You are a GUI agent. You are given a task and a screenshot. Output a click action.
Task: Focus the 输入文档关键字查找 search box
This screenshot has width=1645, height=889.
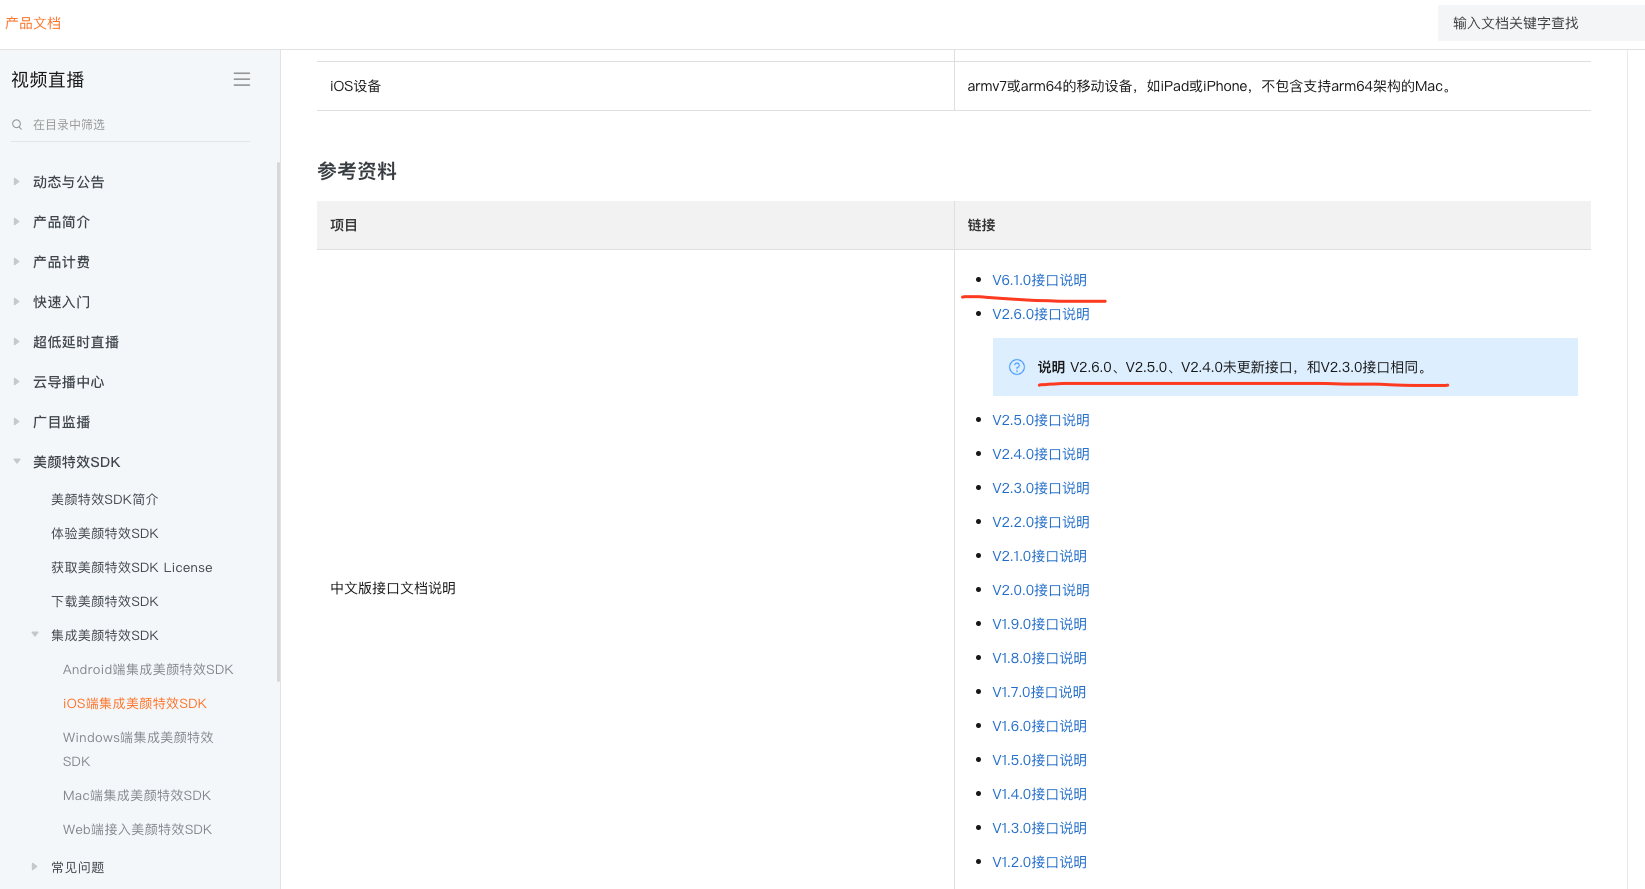1541,23
